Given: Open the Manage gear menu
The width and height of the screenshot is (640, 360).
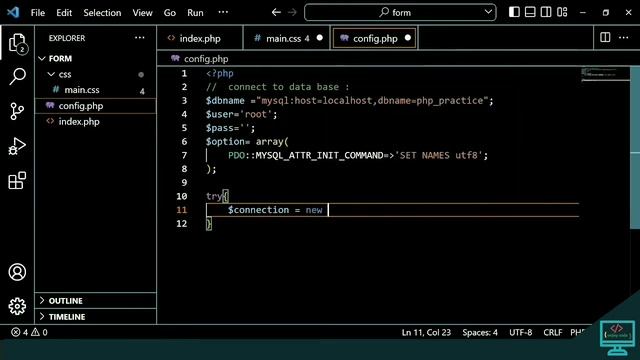Looking at the screenshot, I should [x=17, y=306].
